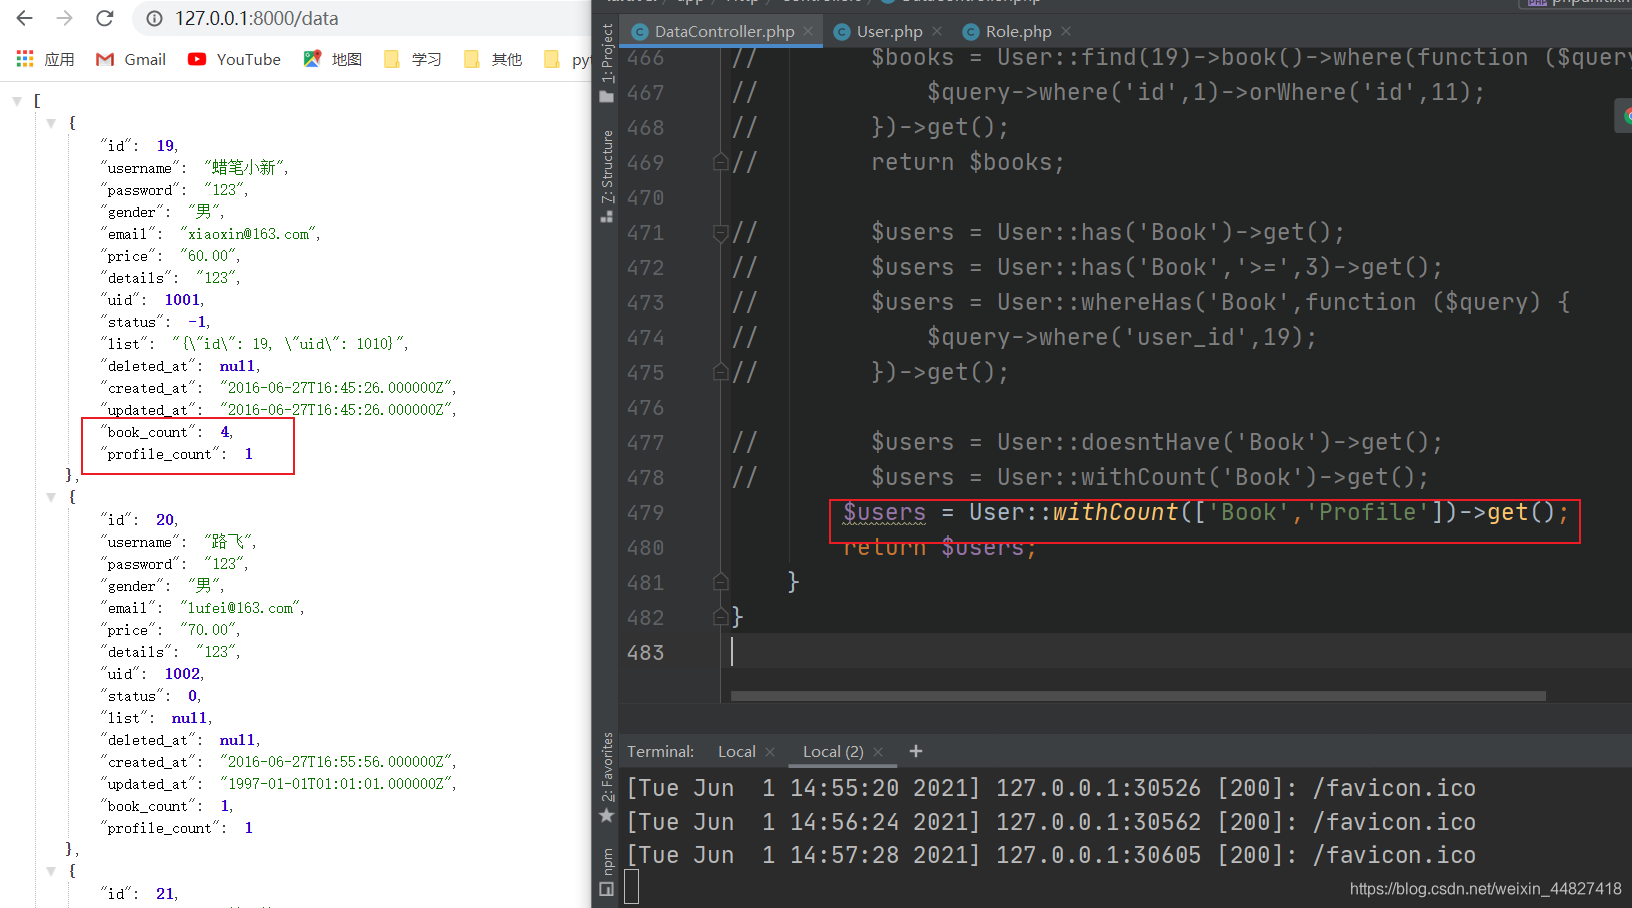Viewport: 1632px width, 908px height.
Task: Switch to the Role.php tab
Action: [1018, 31]
